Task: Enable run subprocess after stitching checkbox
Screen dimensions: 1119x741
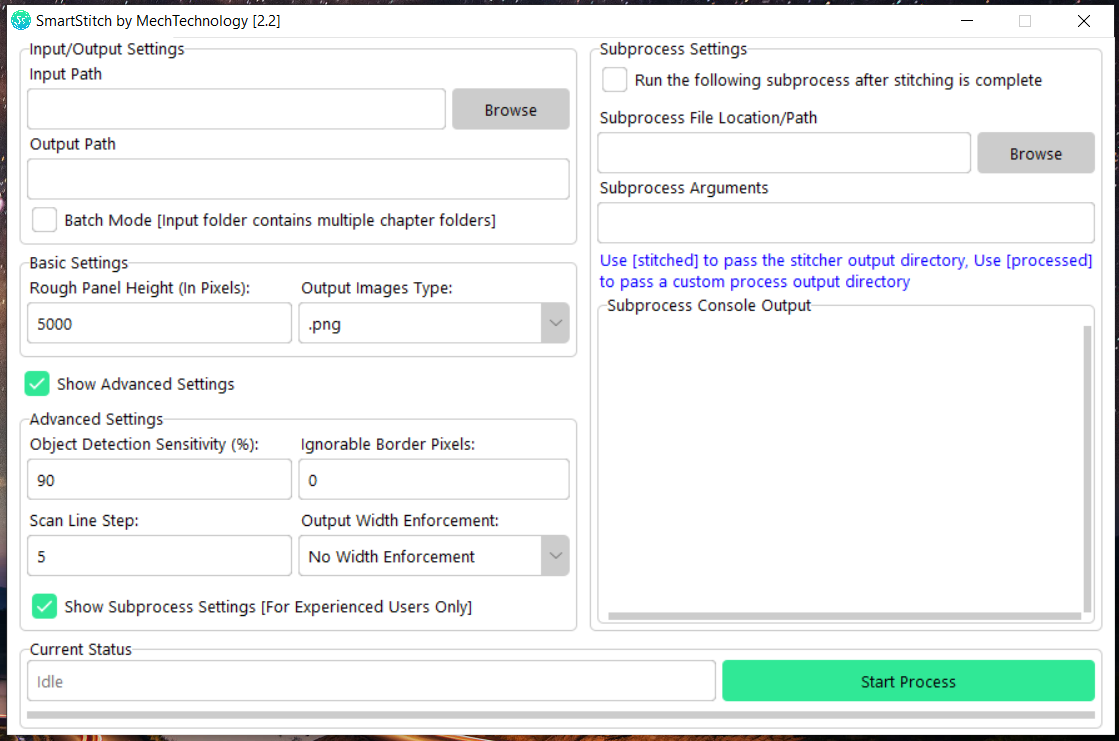Action: [x=614, y=80]
